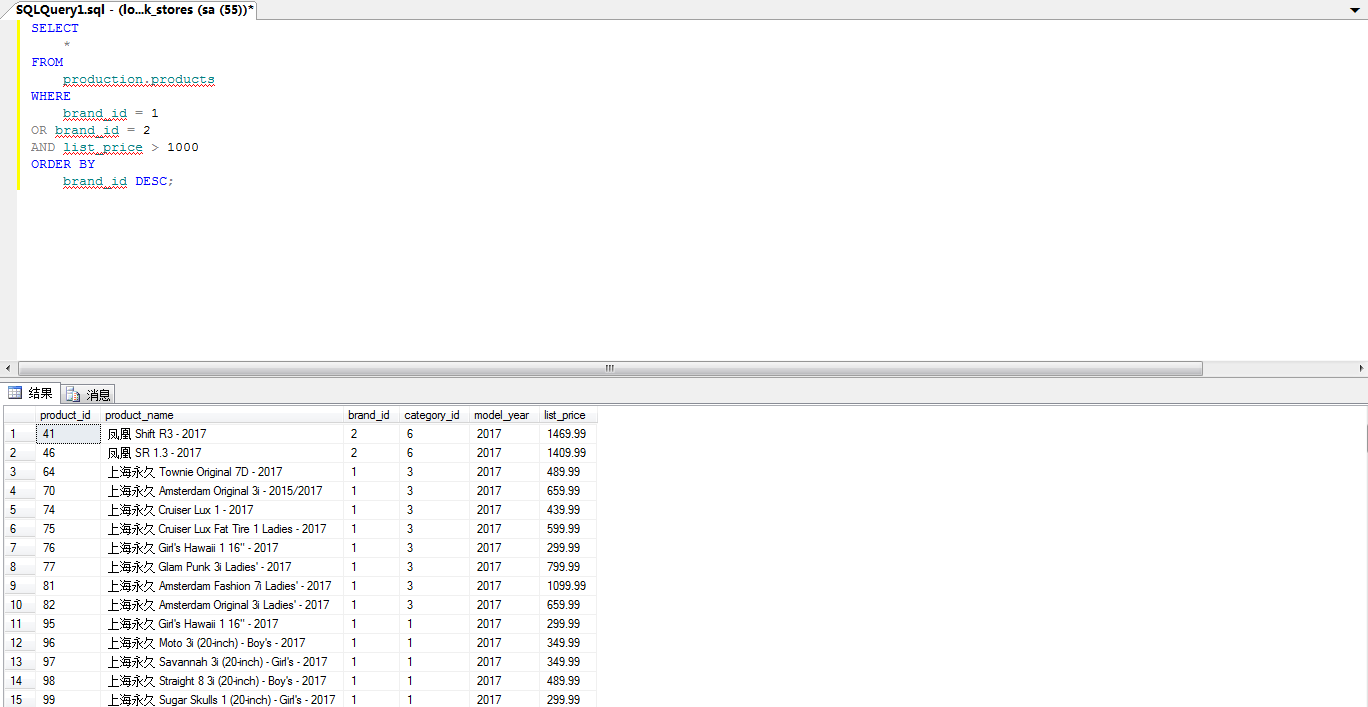
Task: Select the SQLQuery1.sql document tab
Action: (134, 9)
